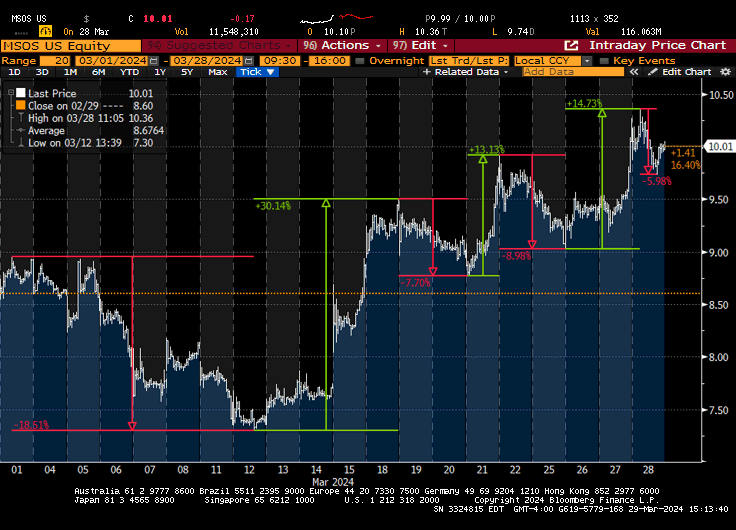The image size is (736, 530).
Task: Click the Range days field showing 20
Action: click(55, 61)
